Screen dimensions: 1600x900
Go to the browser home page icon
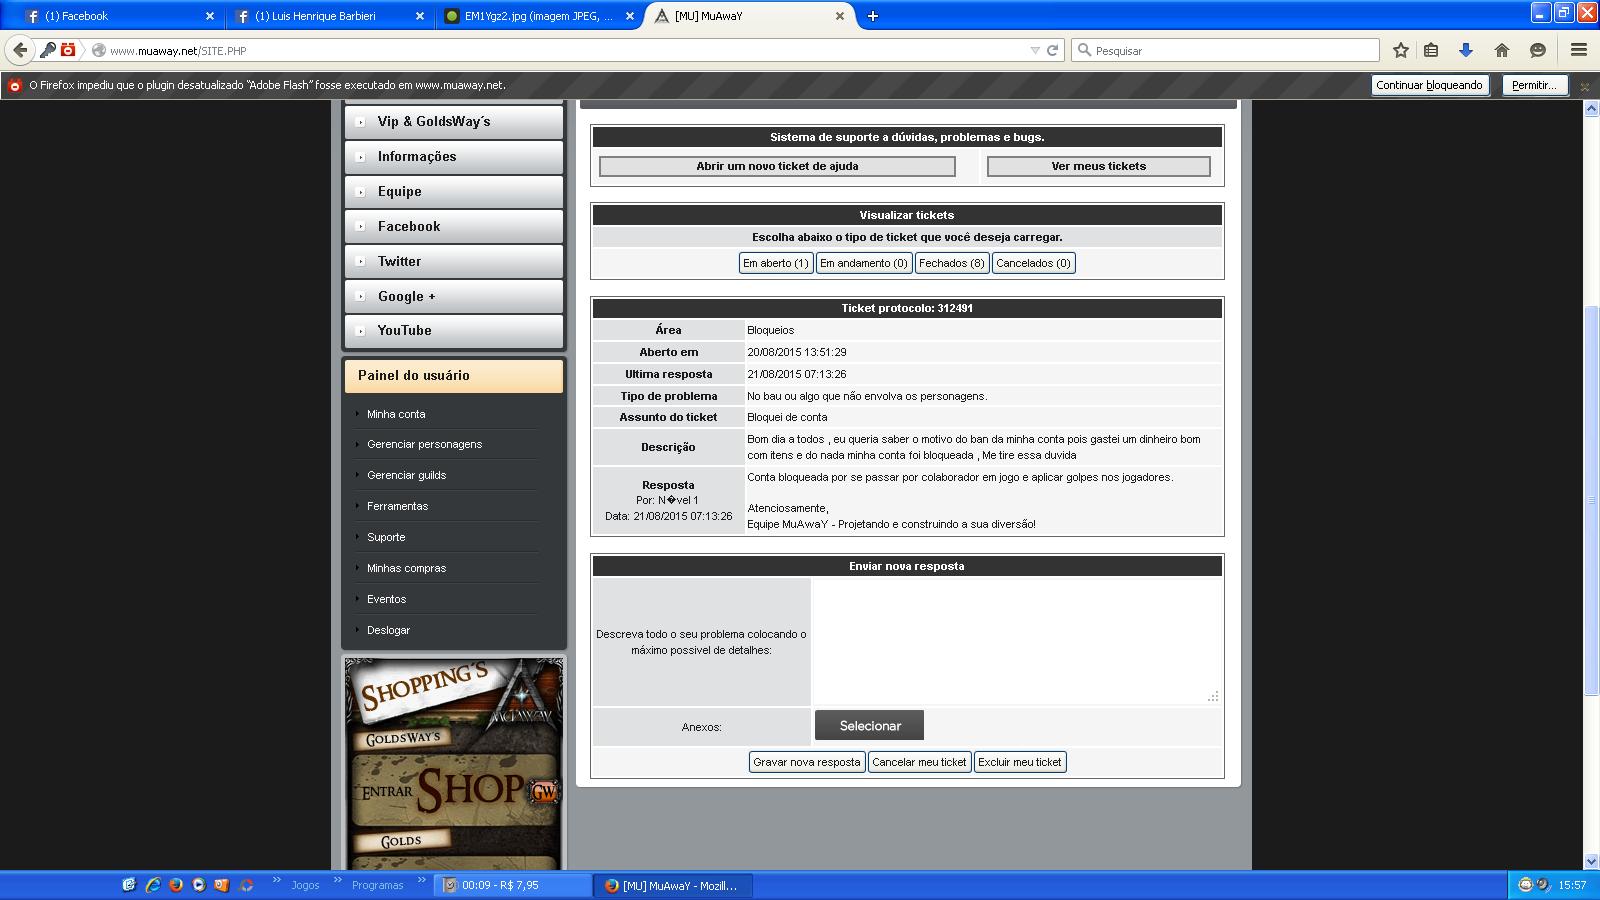coord(1502,50)
